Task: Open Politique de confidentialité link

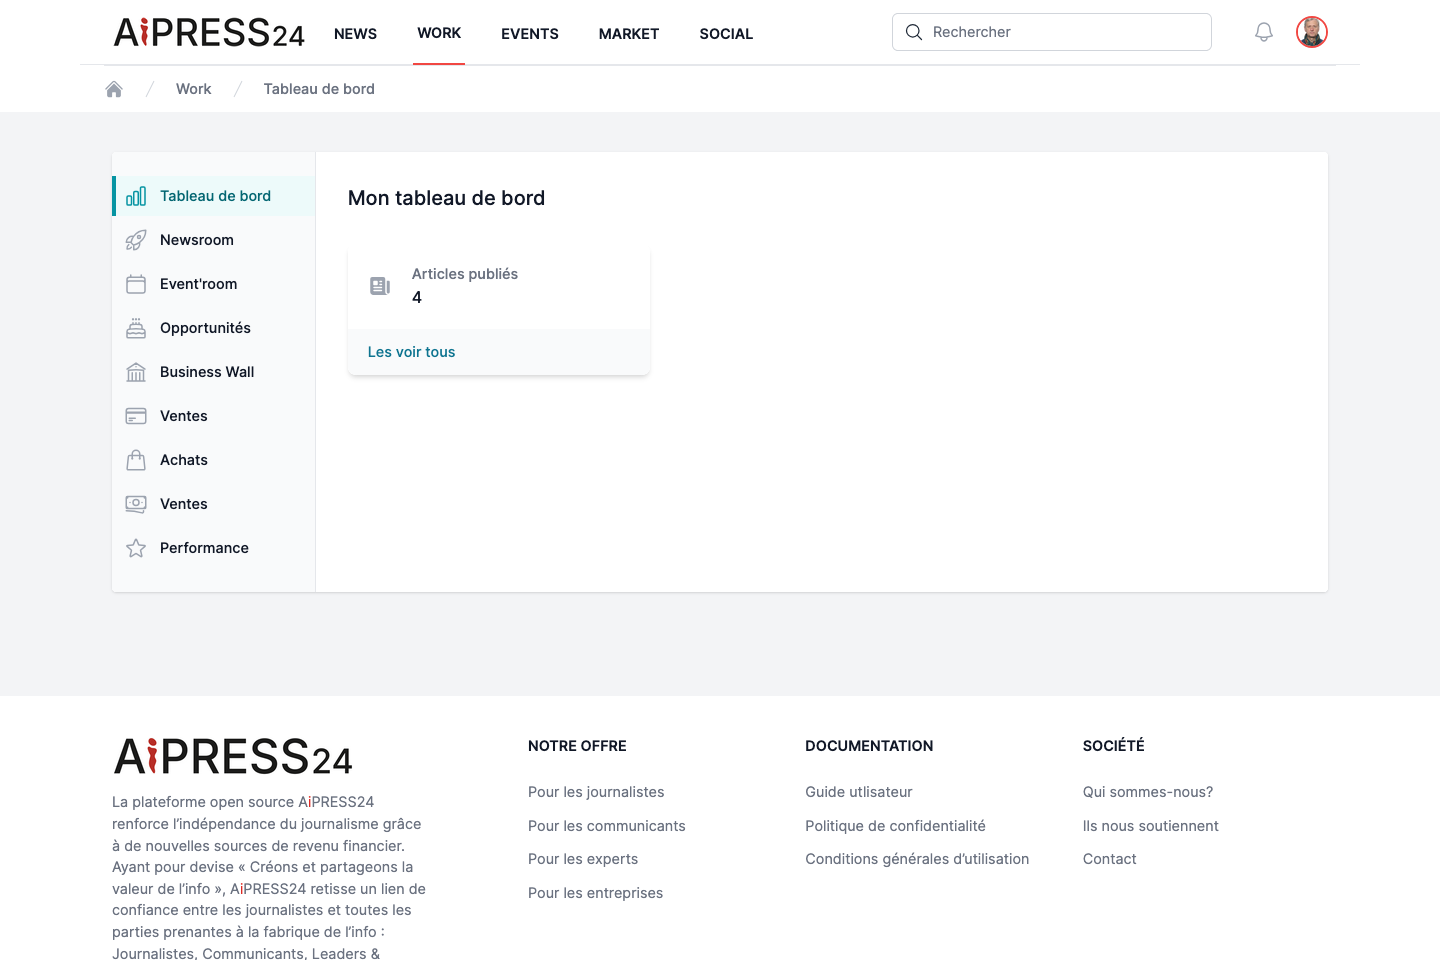Action: [895, 826]
